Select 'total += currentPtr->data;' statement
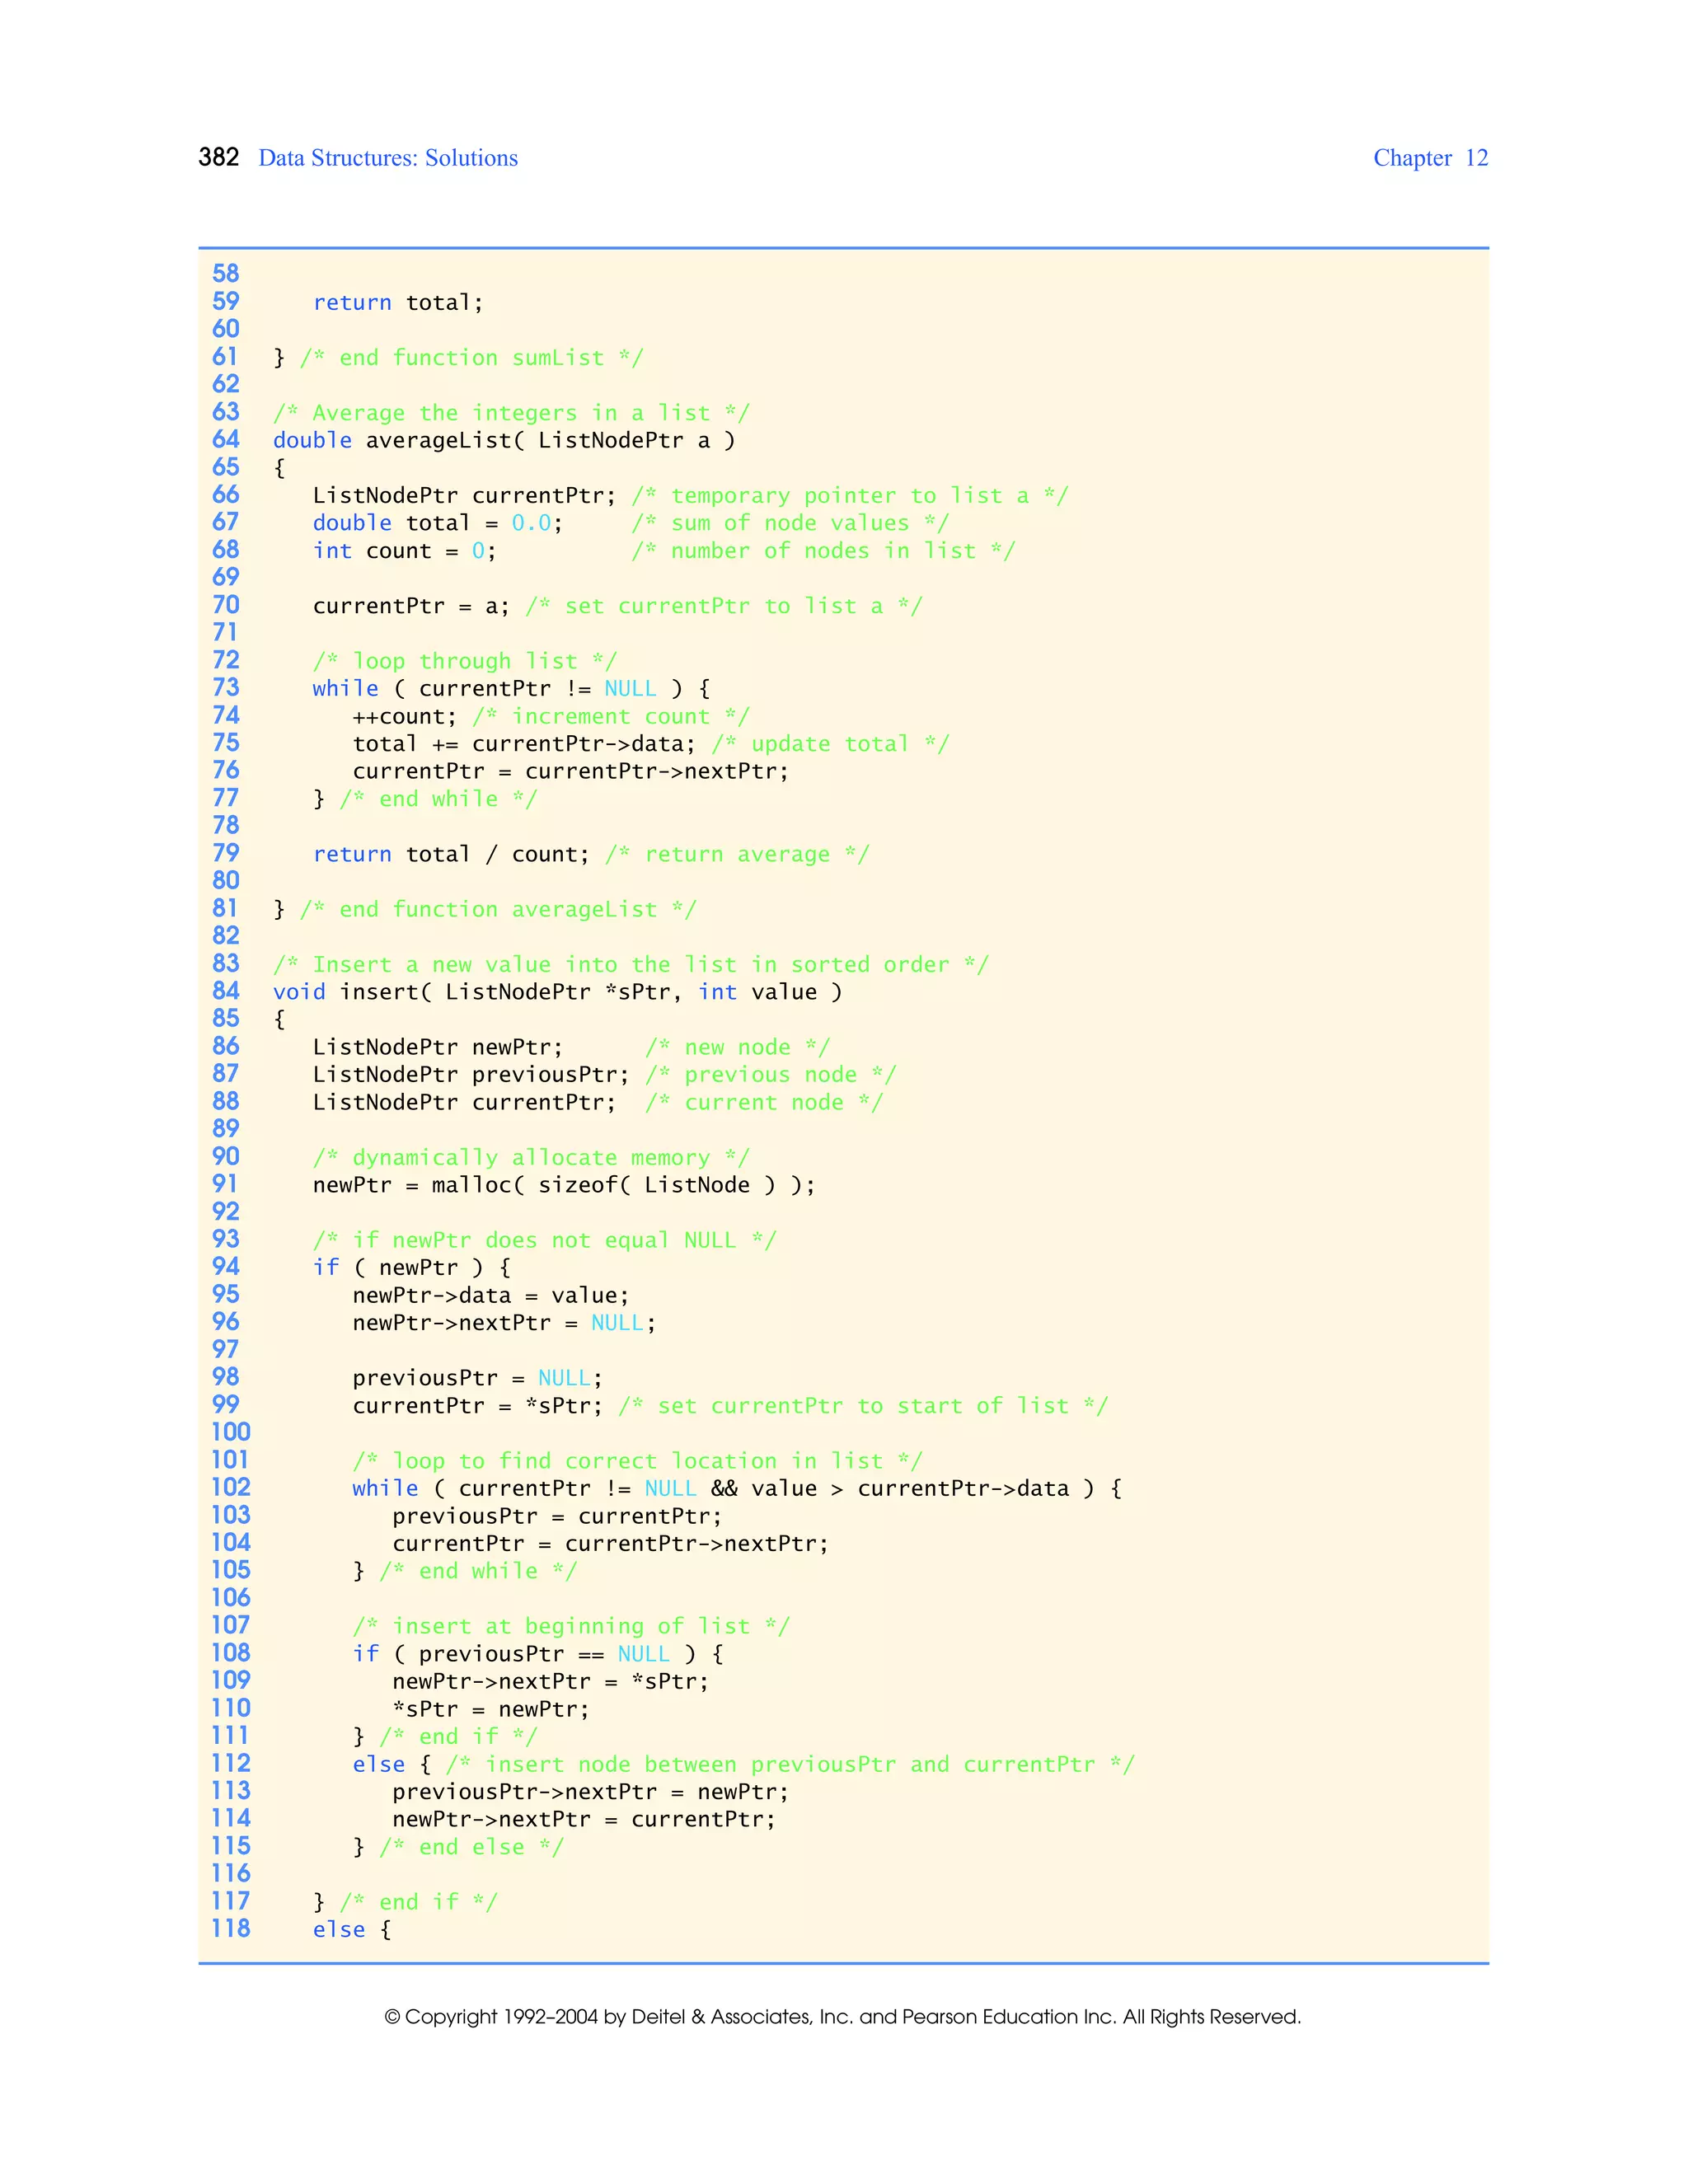Image resolution: width=1688 pixels, height=2184 pixels. [524, 744]
